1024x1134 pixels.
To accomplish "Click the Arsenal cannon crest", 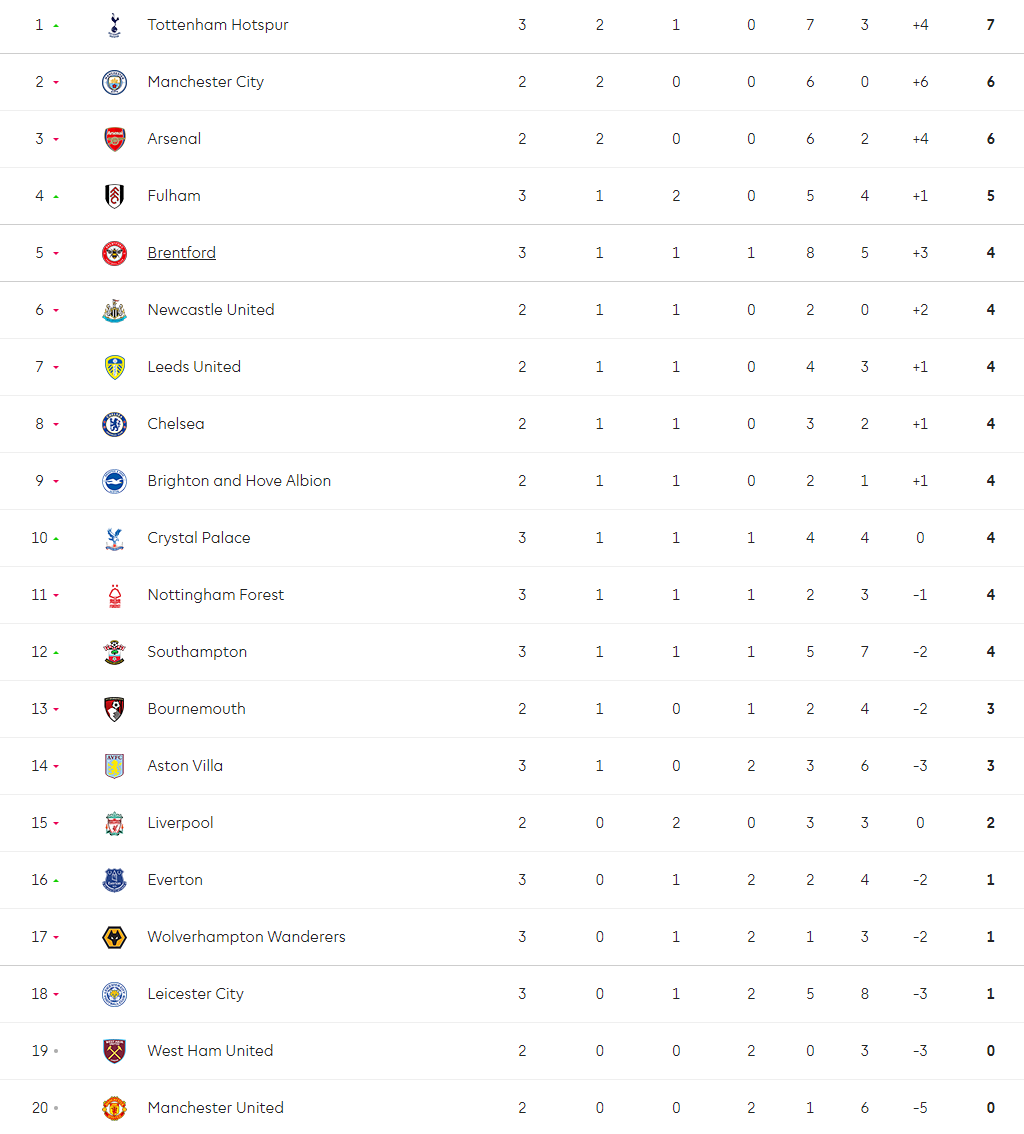I will click(114, 139).
